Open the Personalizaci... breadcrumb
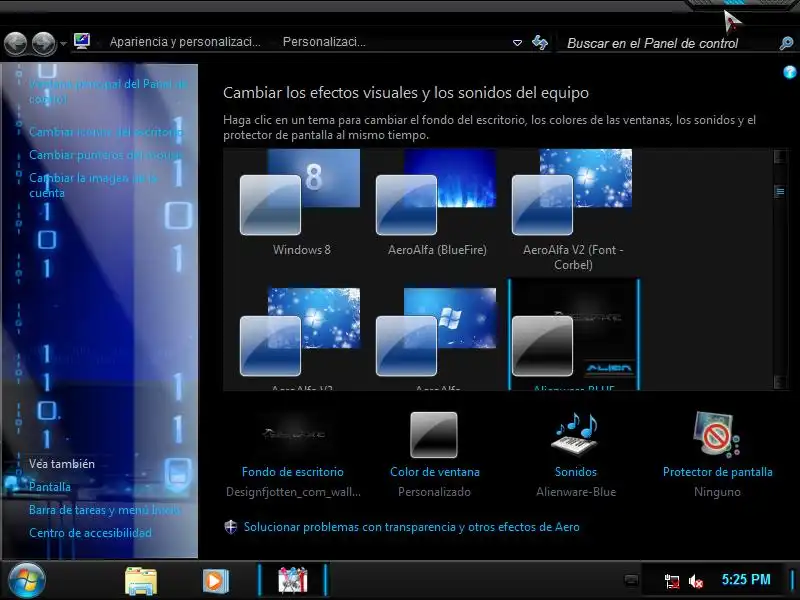 click(x=324, y=42)
